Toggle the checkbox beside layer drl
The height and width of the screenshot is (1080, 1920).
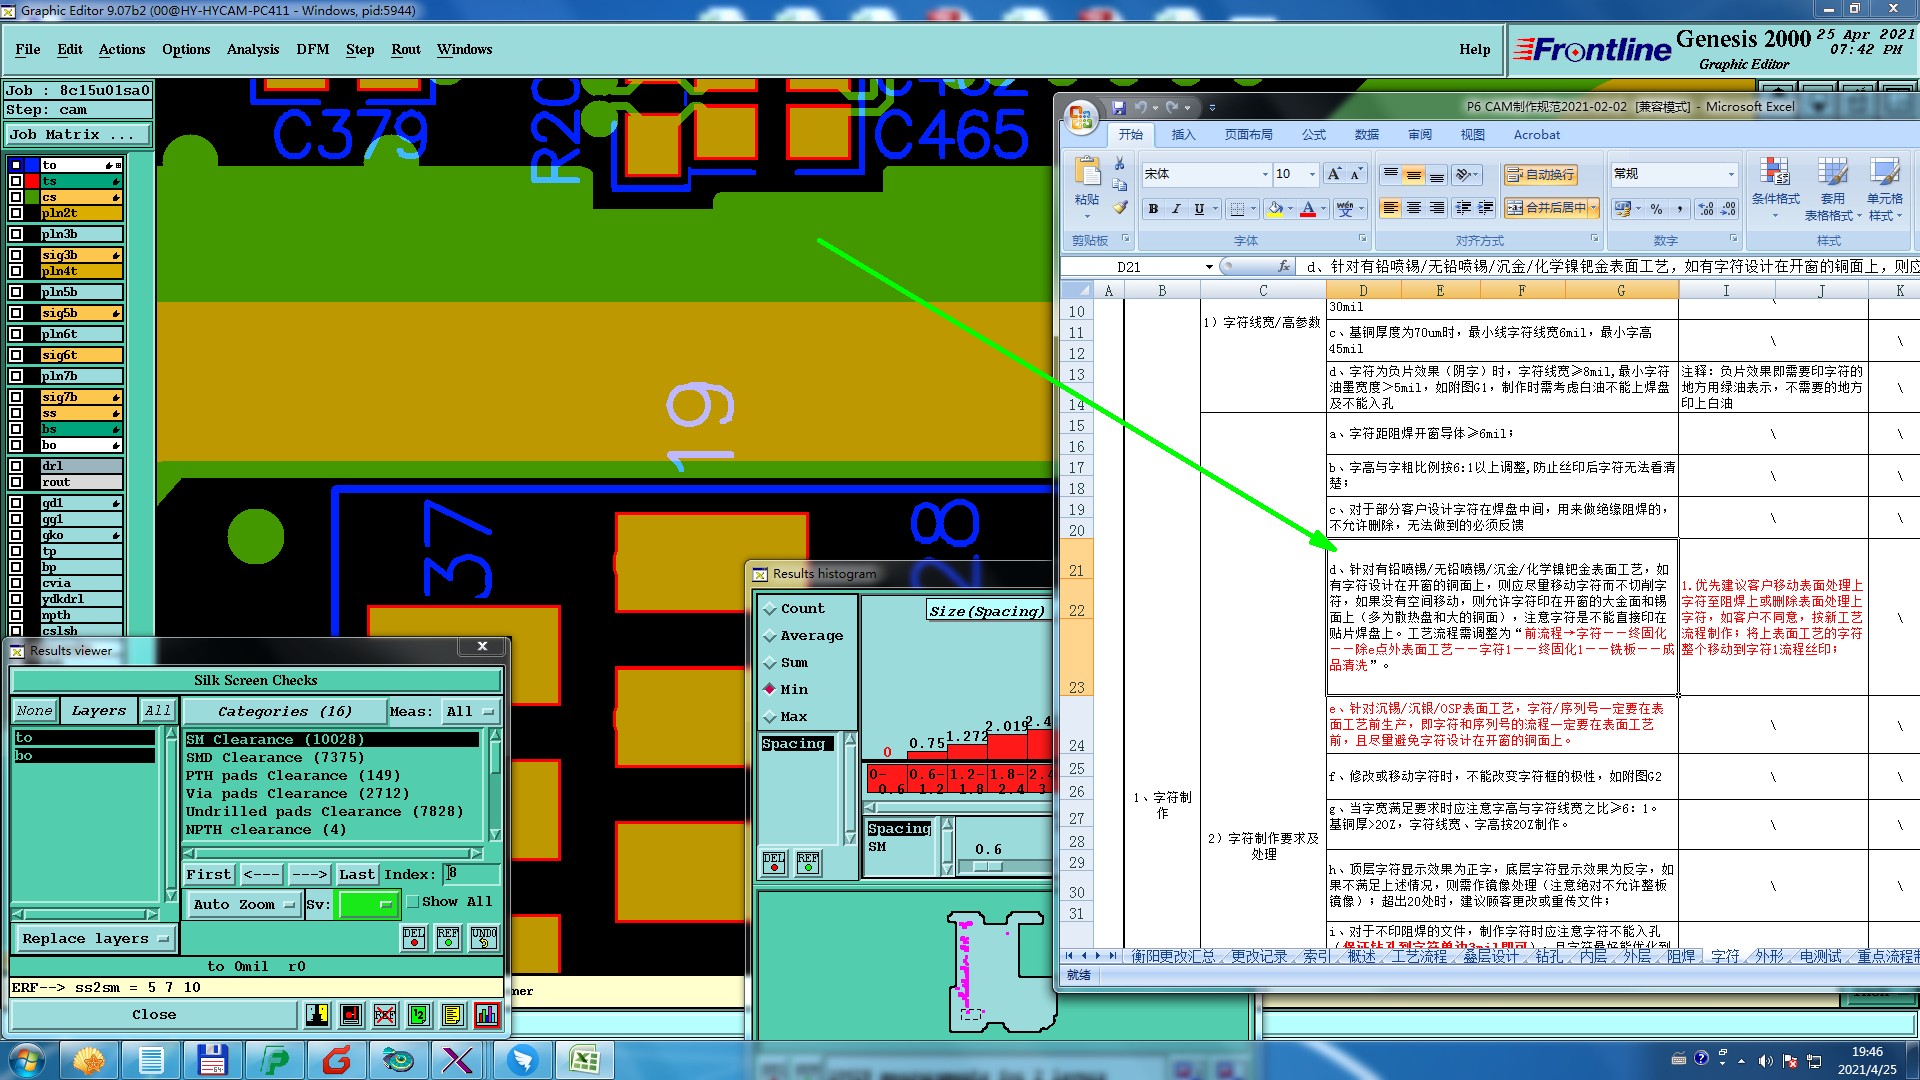(x=16, y=466)
